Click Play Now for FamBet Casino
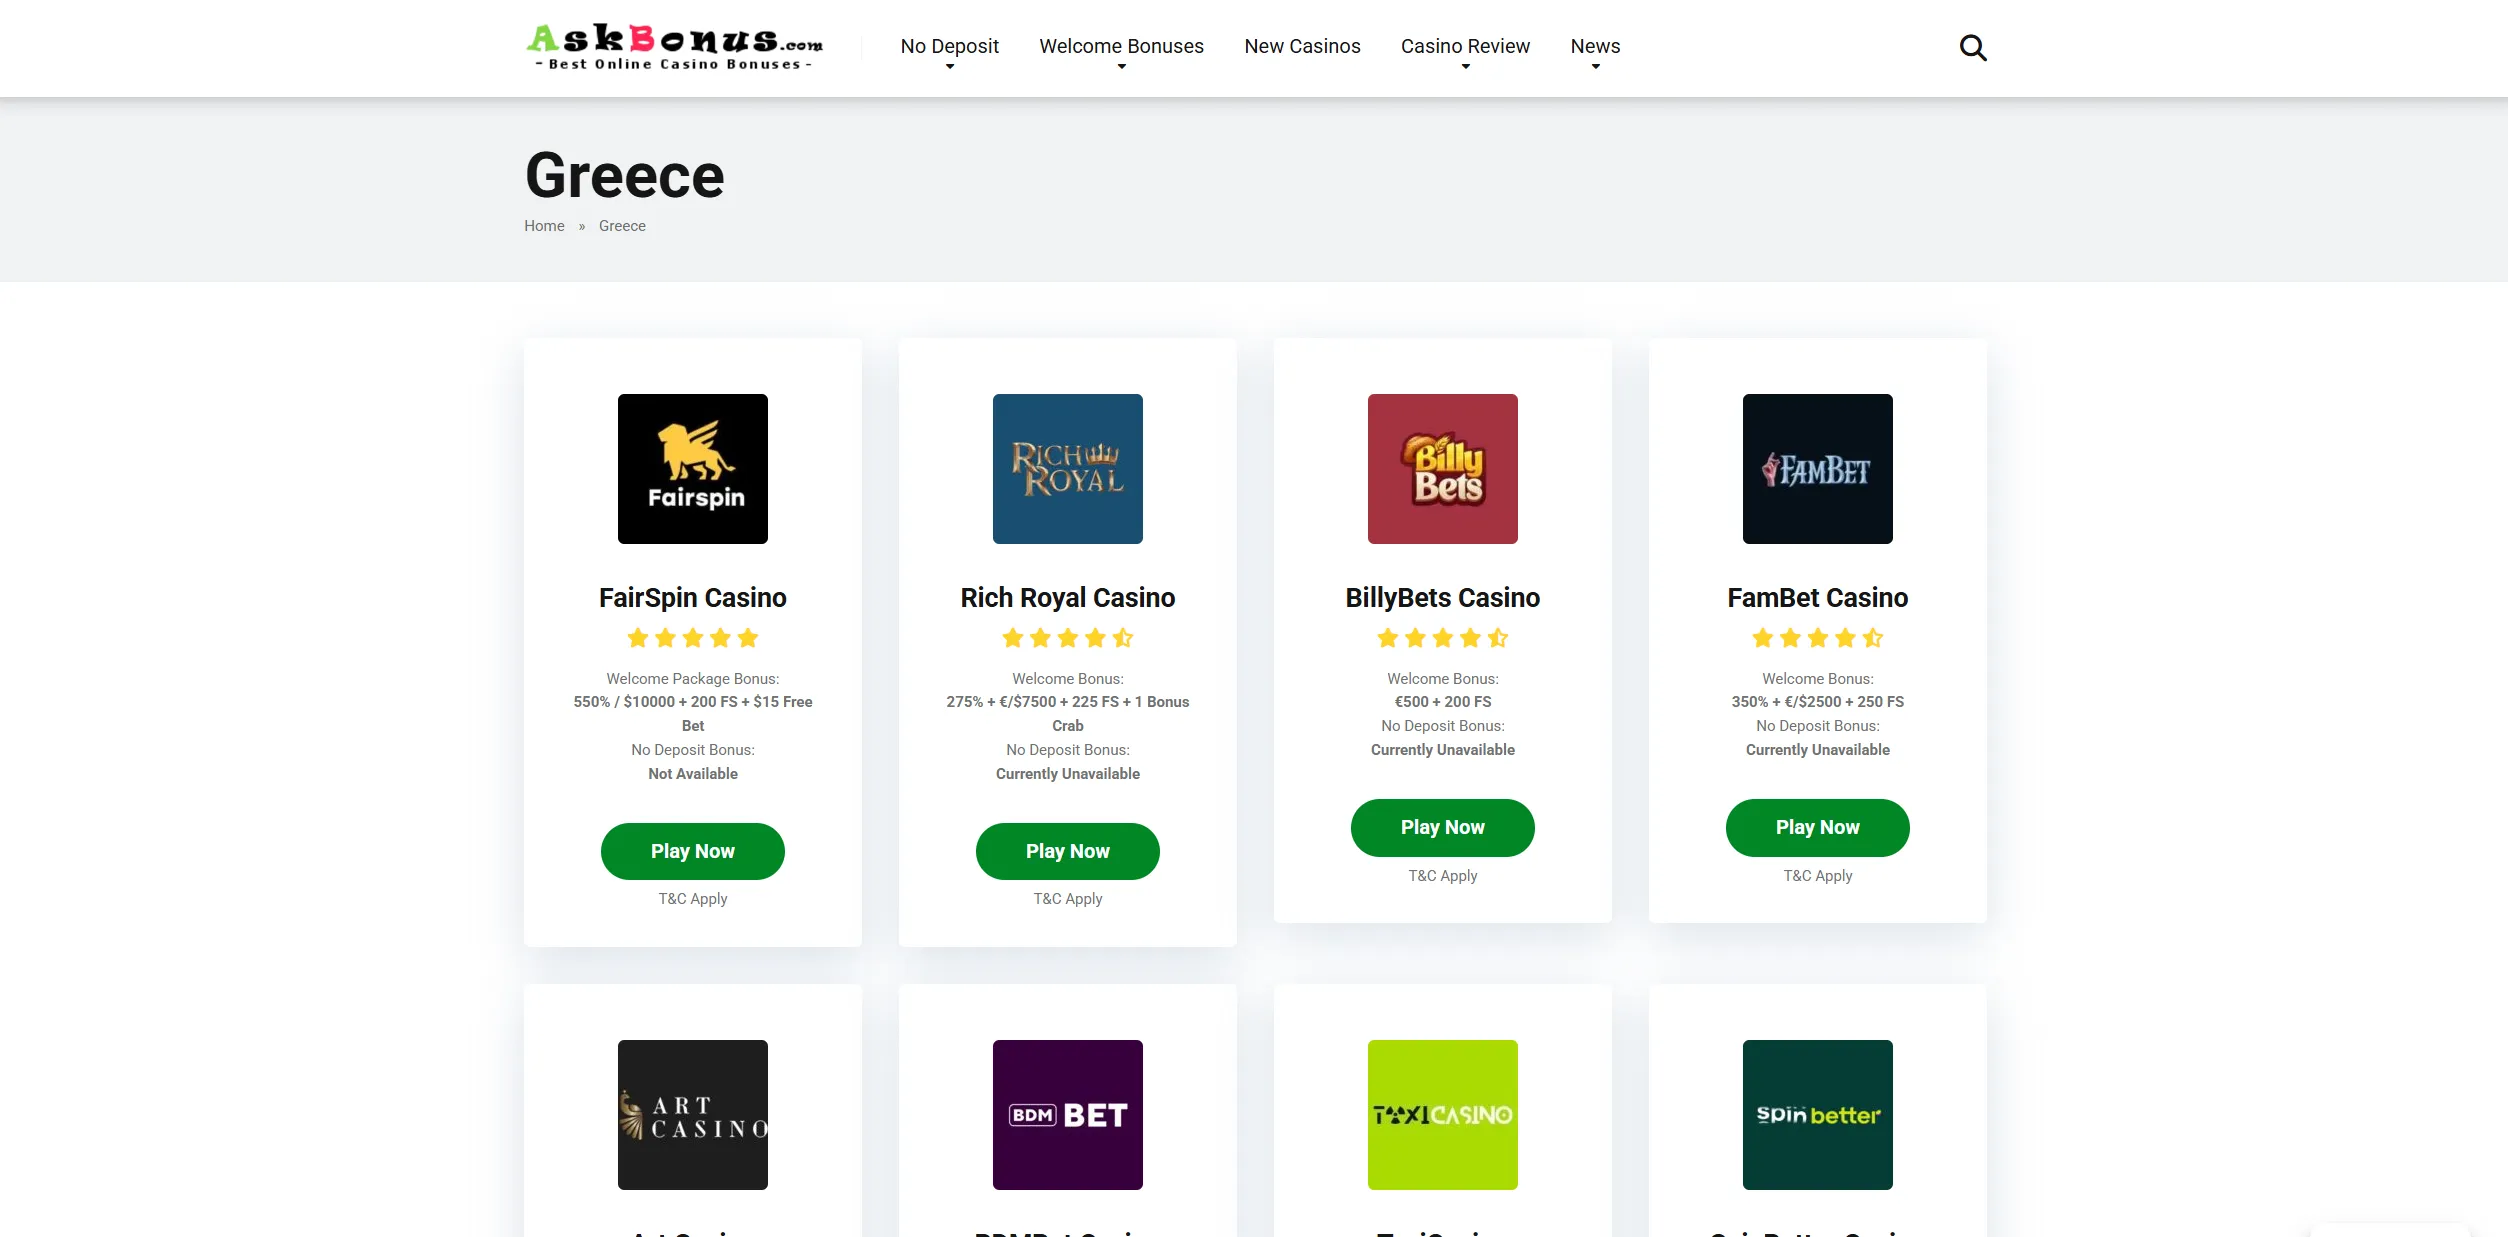The height and width of the screenshot is (1237, 2508). point(1818,827)
